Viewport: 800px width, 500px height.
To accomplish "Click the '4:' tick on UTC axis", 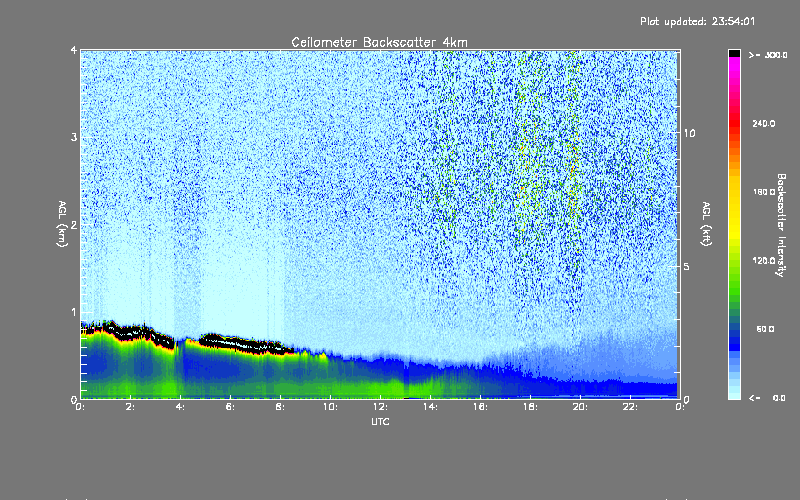I will click(x=180, y=407).
